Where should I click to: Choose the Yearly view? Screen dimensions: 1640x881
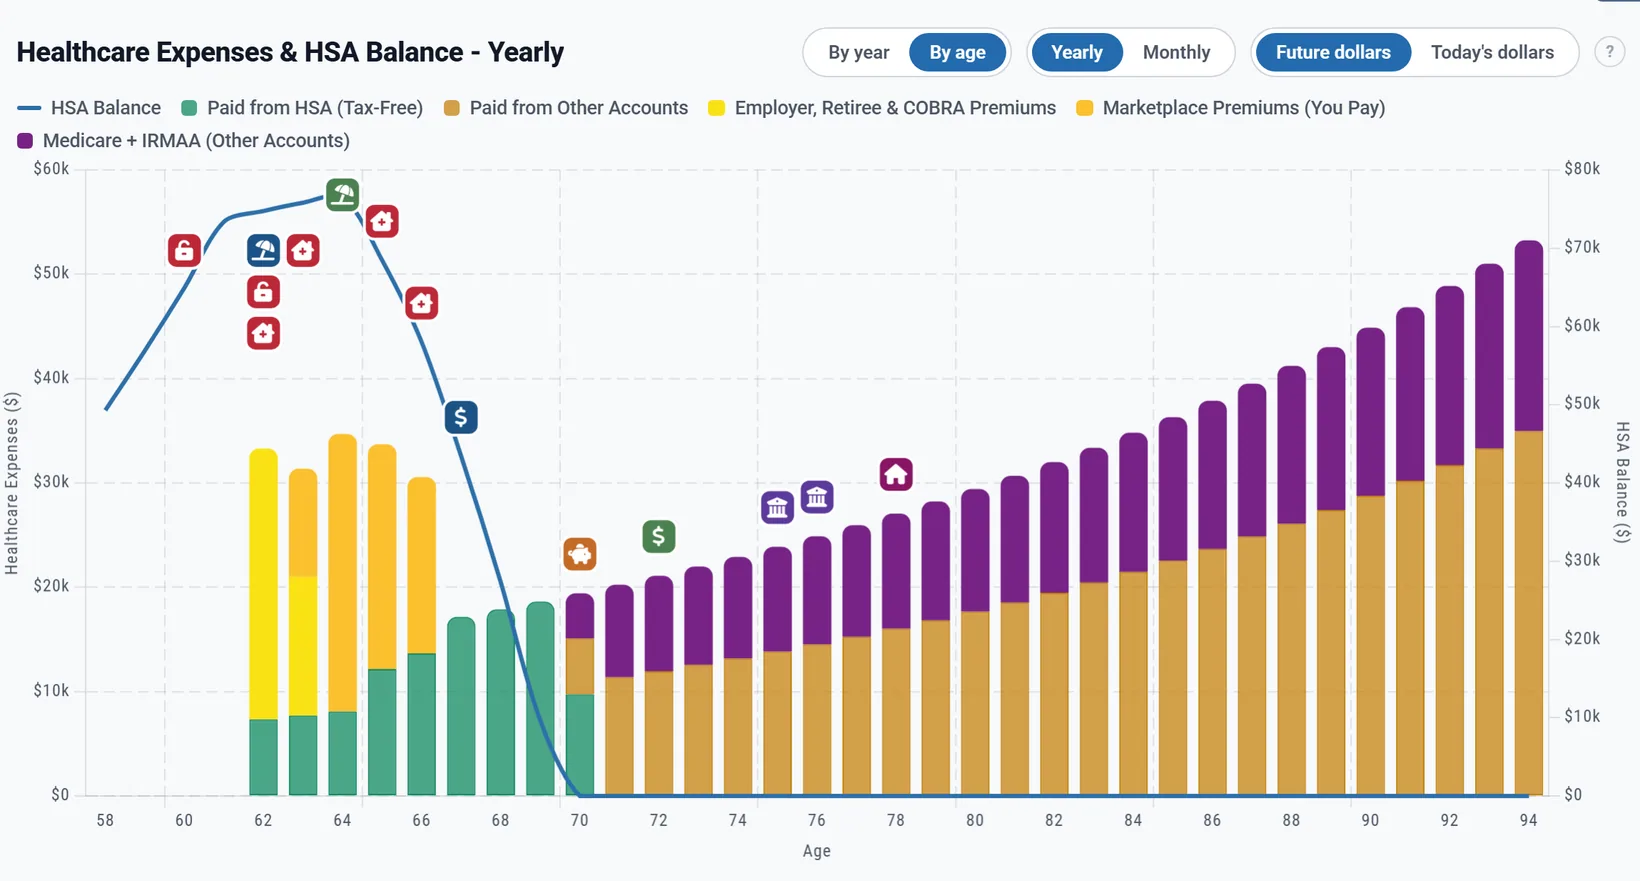pos(1077,52)
